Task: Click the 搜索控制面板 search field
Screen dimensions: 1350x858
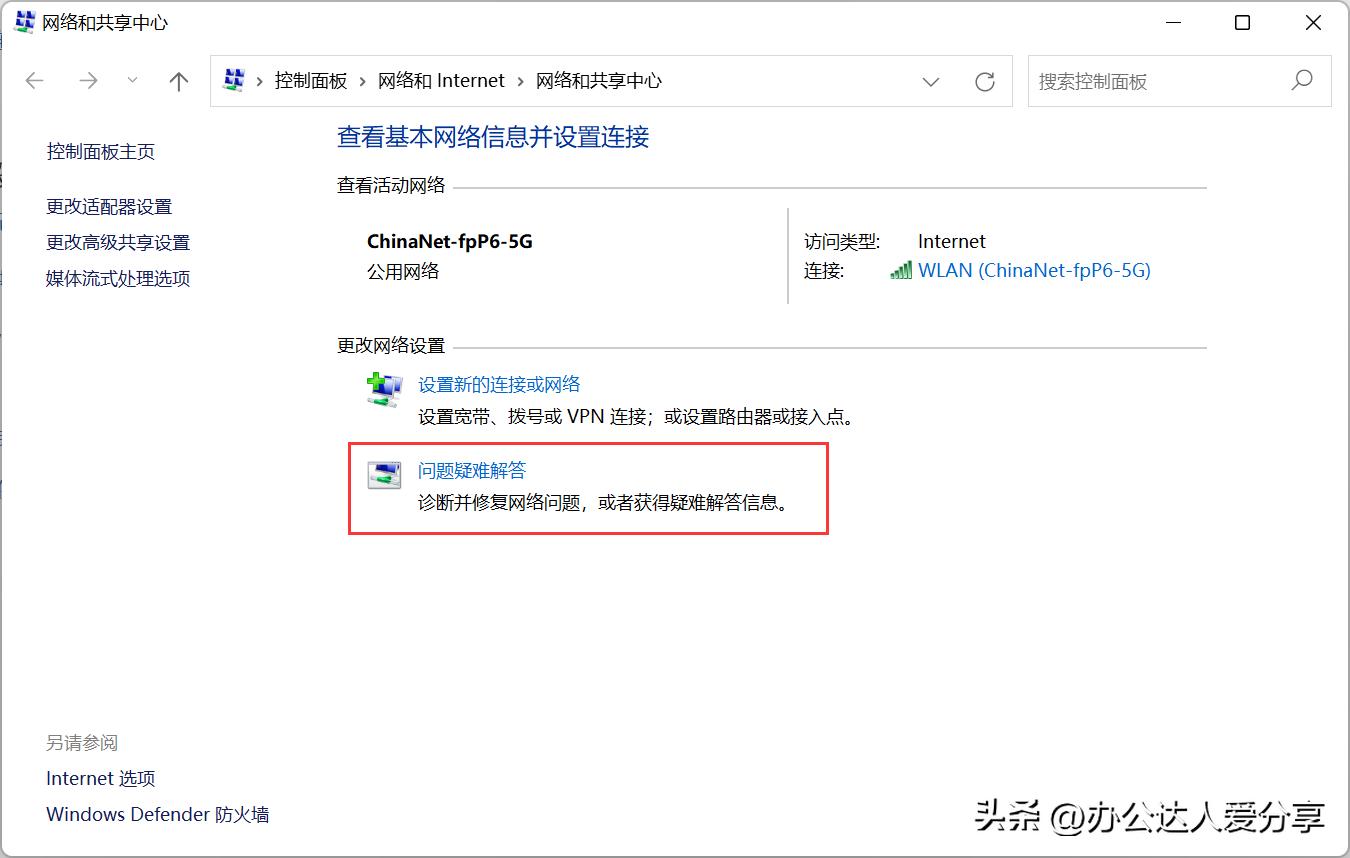Action: click(x=1150, y=81)
